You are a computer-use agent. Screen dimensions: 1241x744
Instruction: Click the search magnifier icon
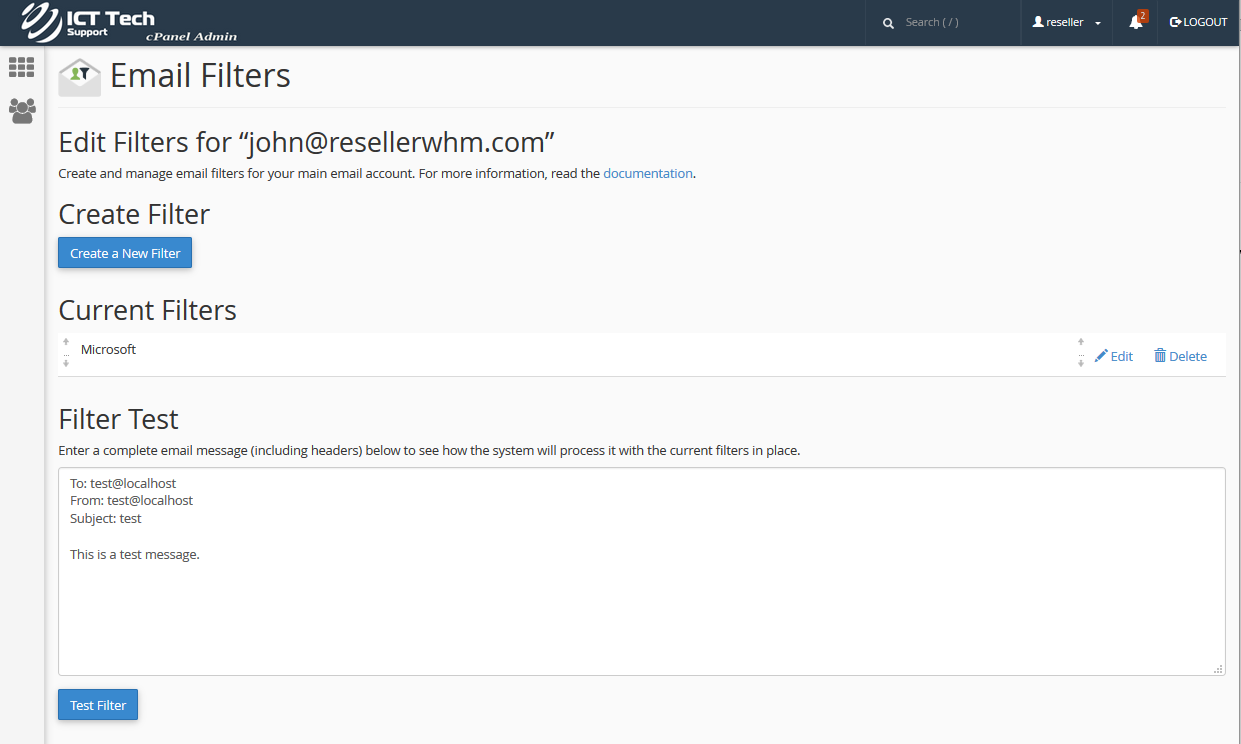[x=888, y=23]
